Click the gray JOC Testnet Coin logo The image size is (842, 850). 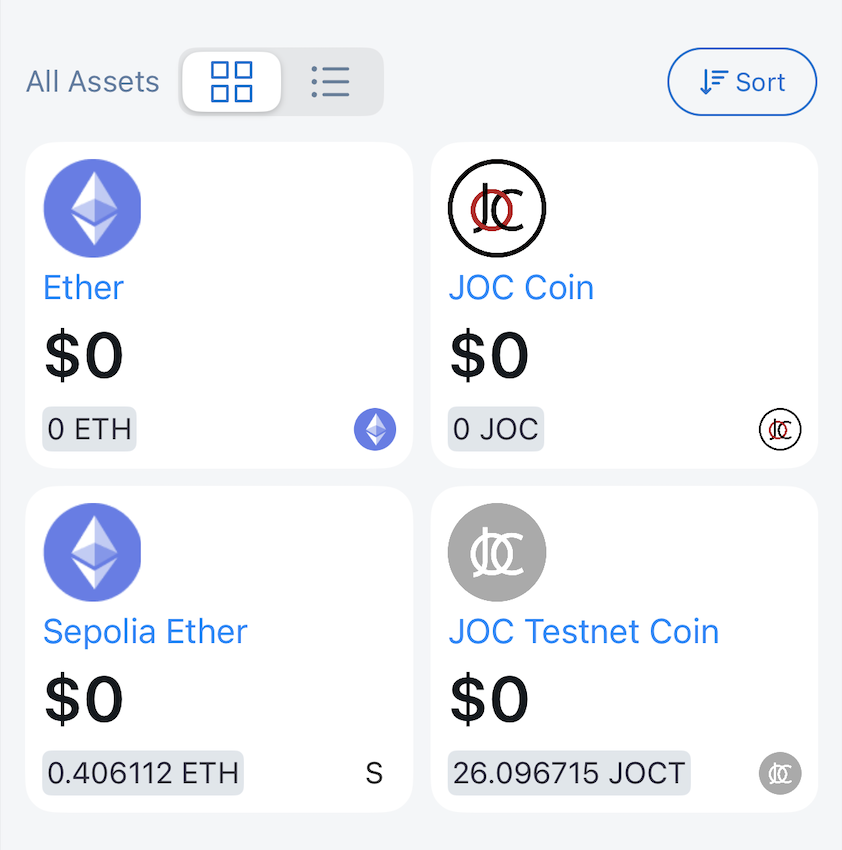point(497,552)
